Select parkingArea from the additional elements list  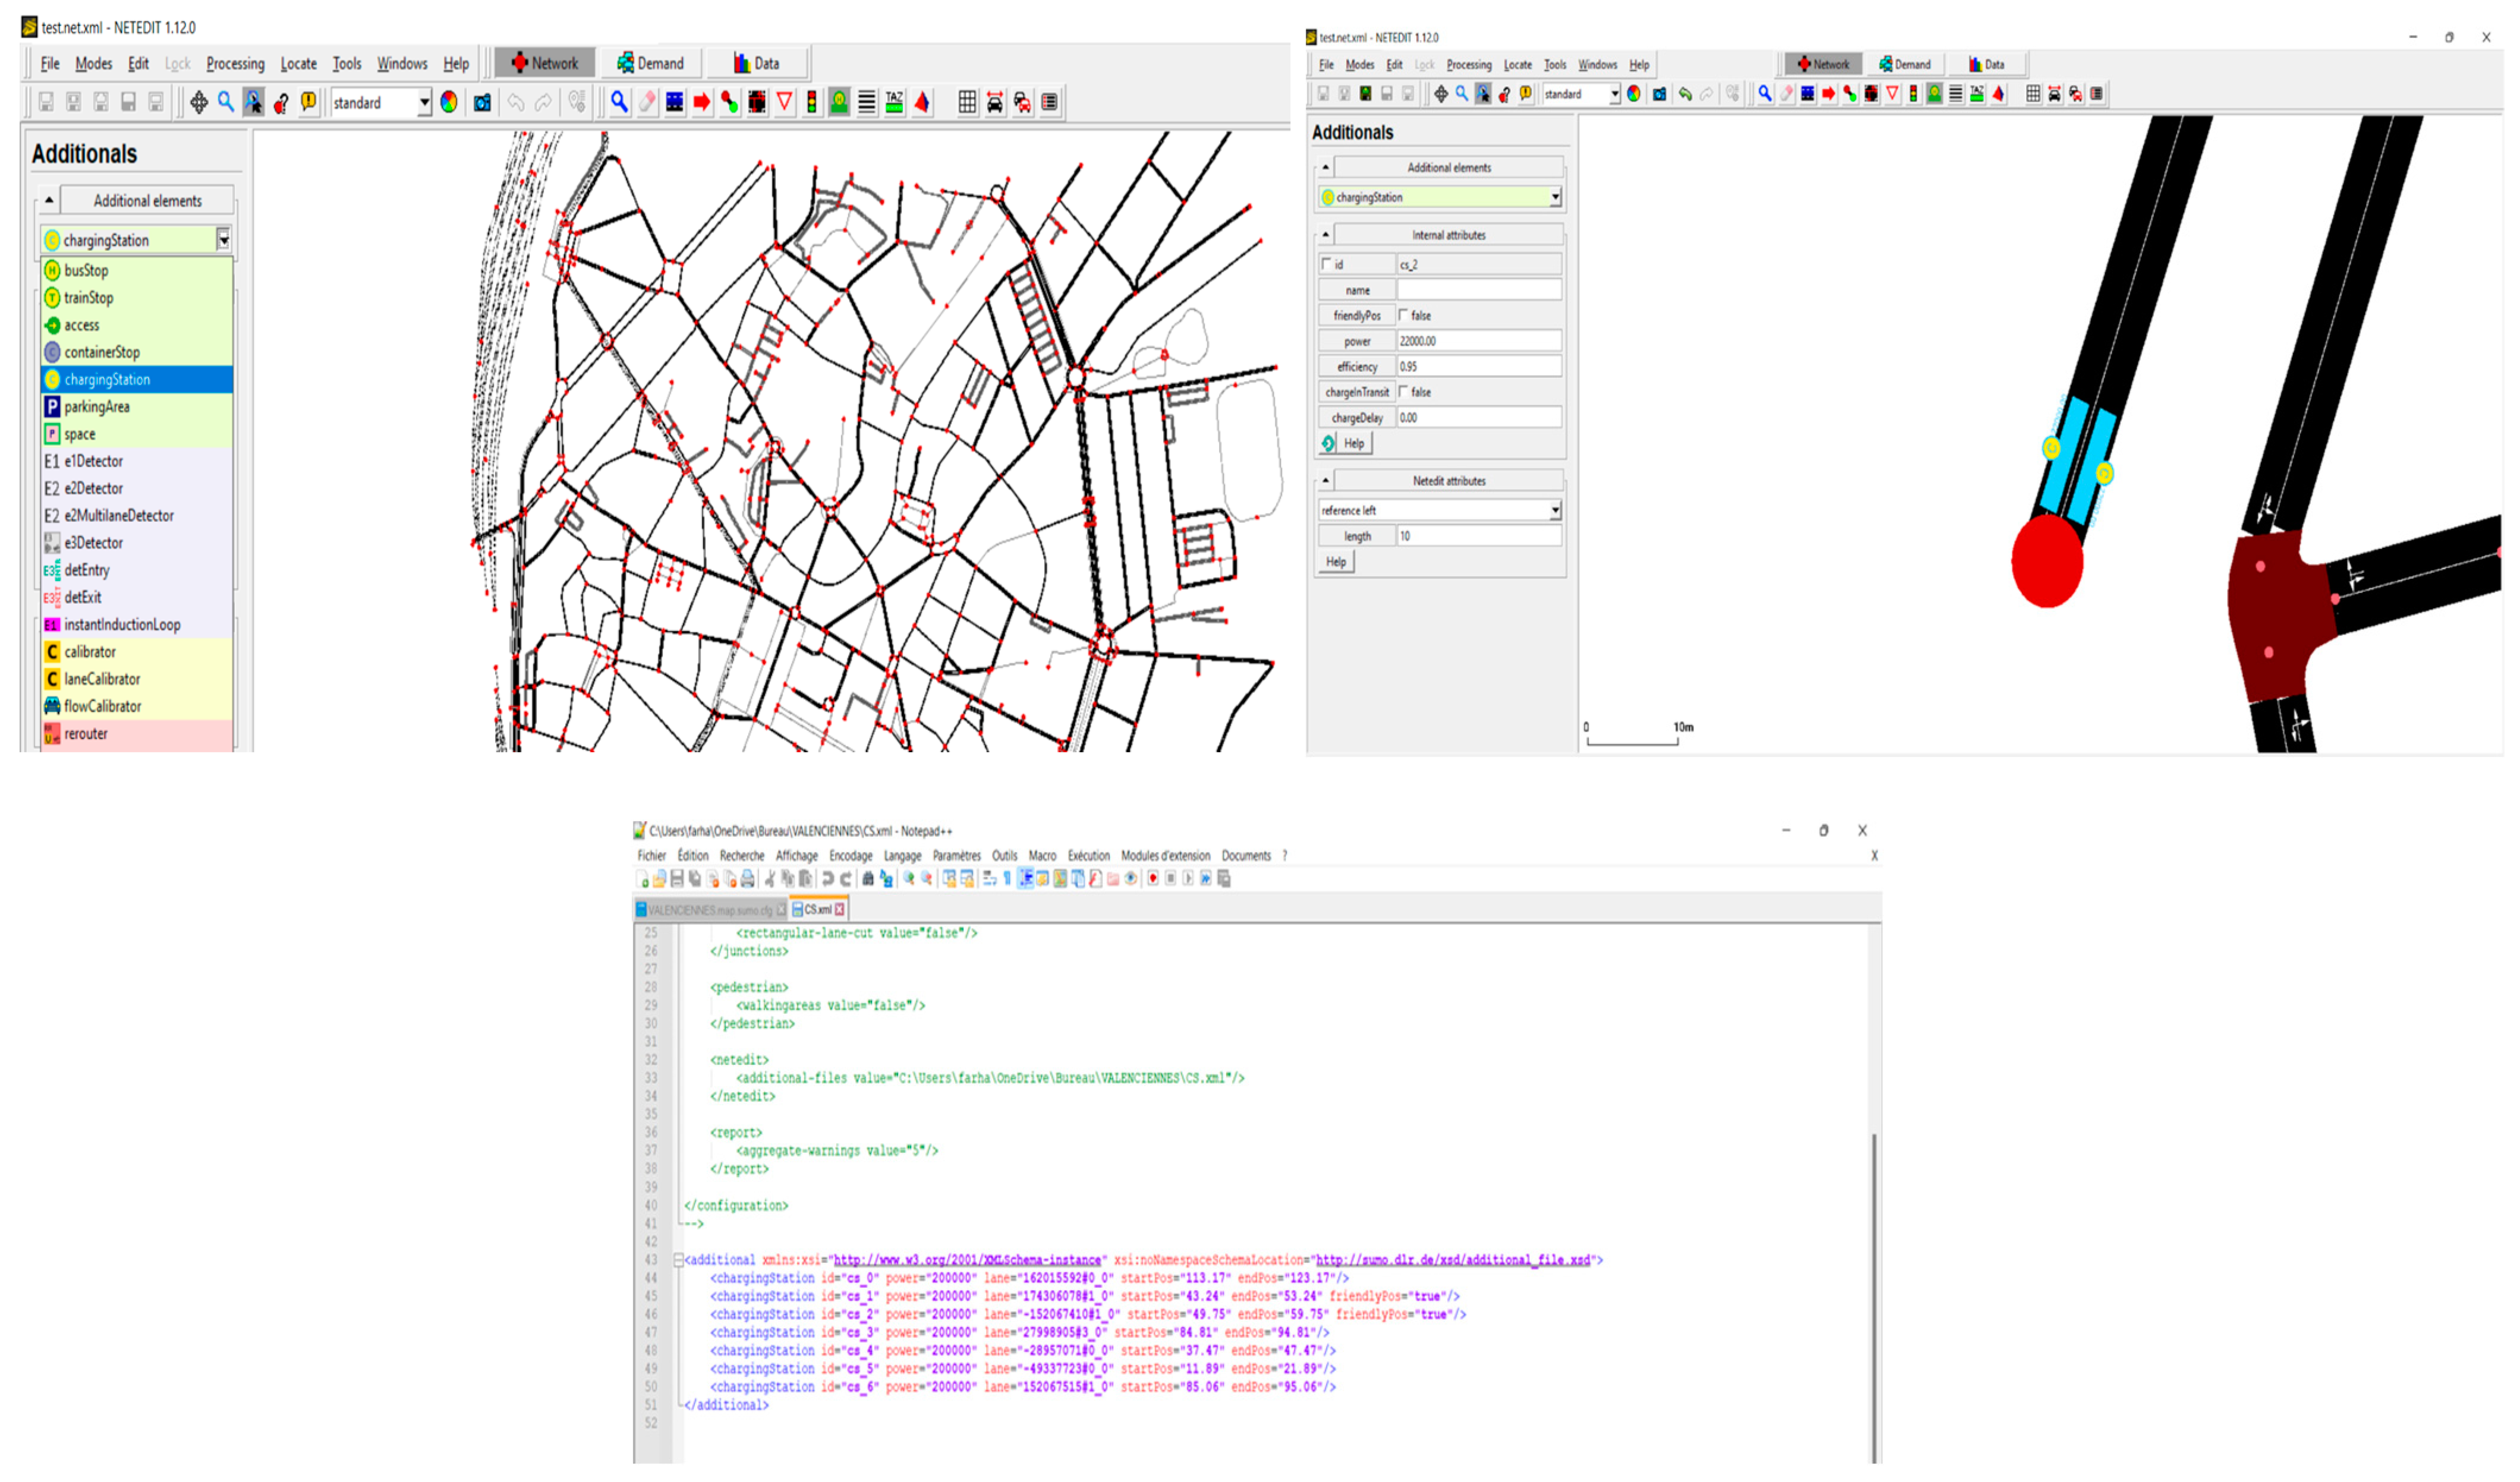pos(97,407)
